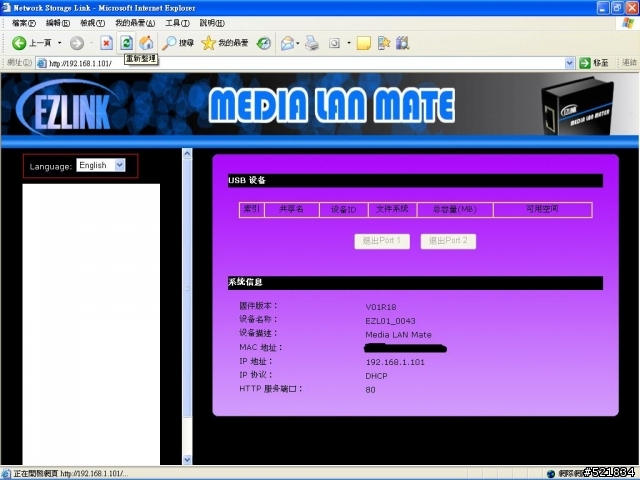Screen dimensions: 640x480
Task: Click the 可用空间 table column header
Action: (542, 209)
